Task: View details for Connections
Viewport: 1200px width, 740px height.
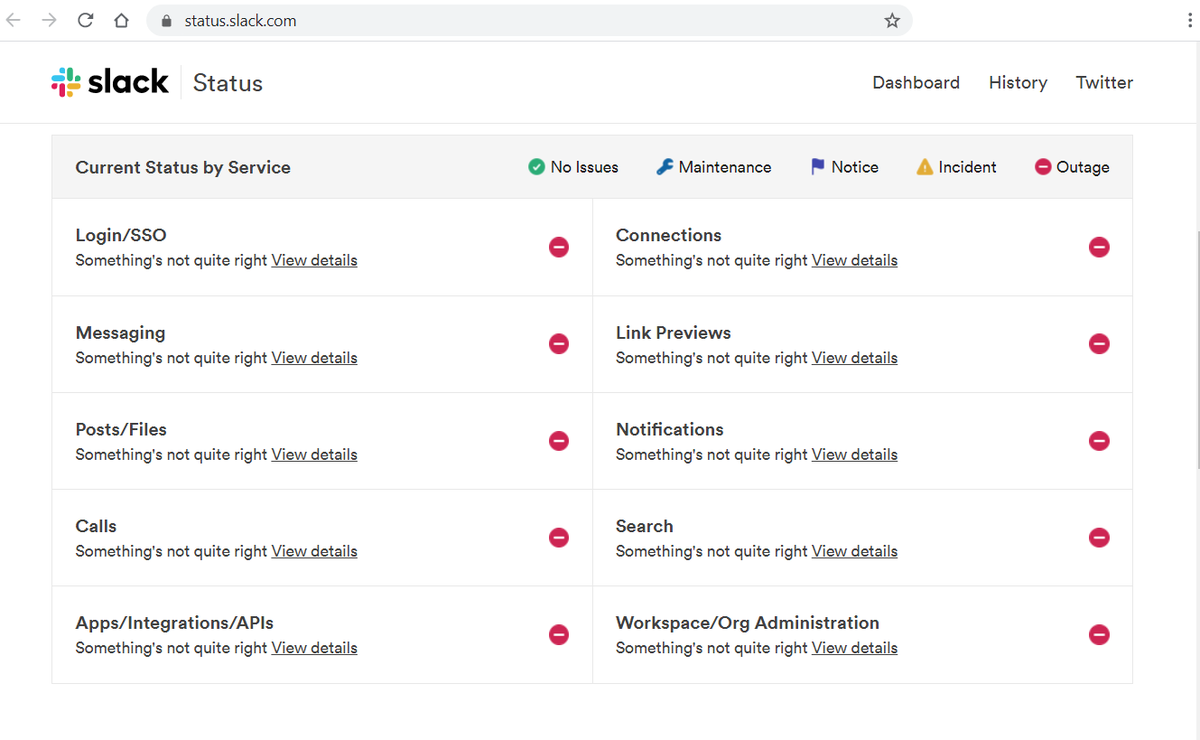Action: [854, 260]
